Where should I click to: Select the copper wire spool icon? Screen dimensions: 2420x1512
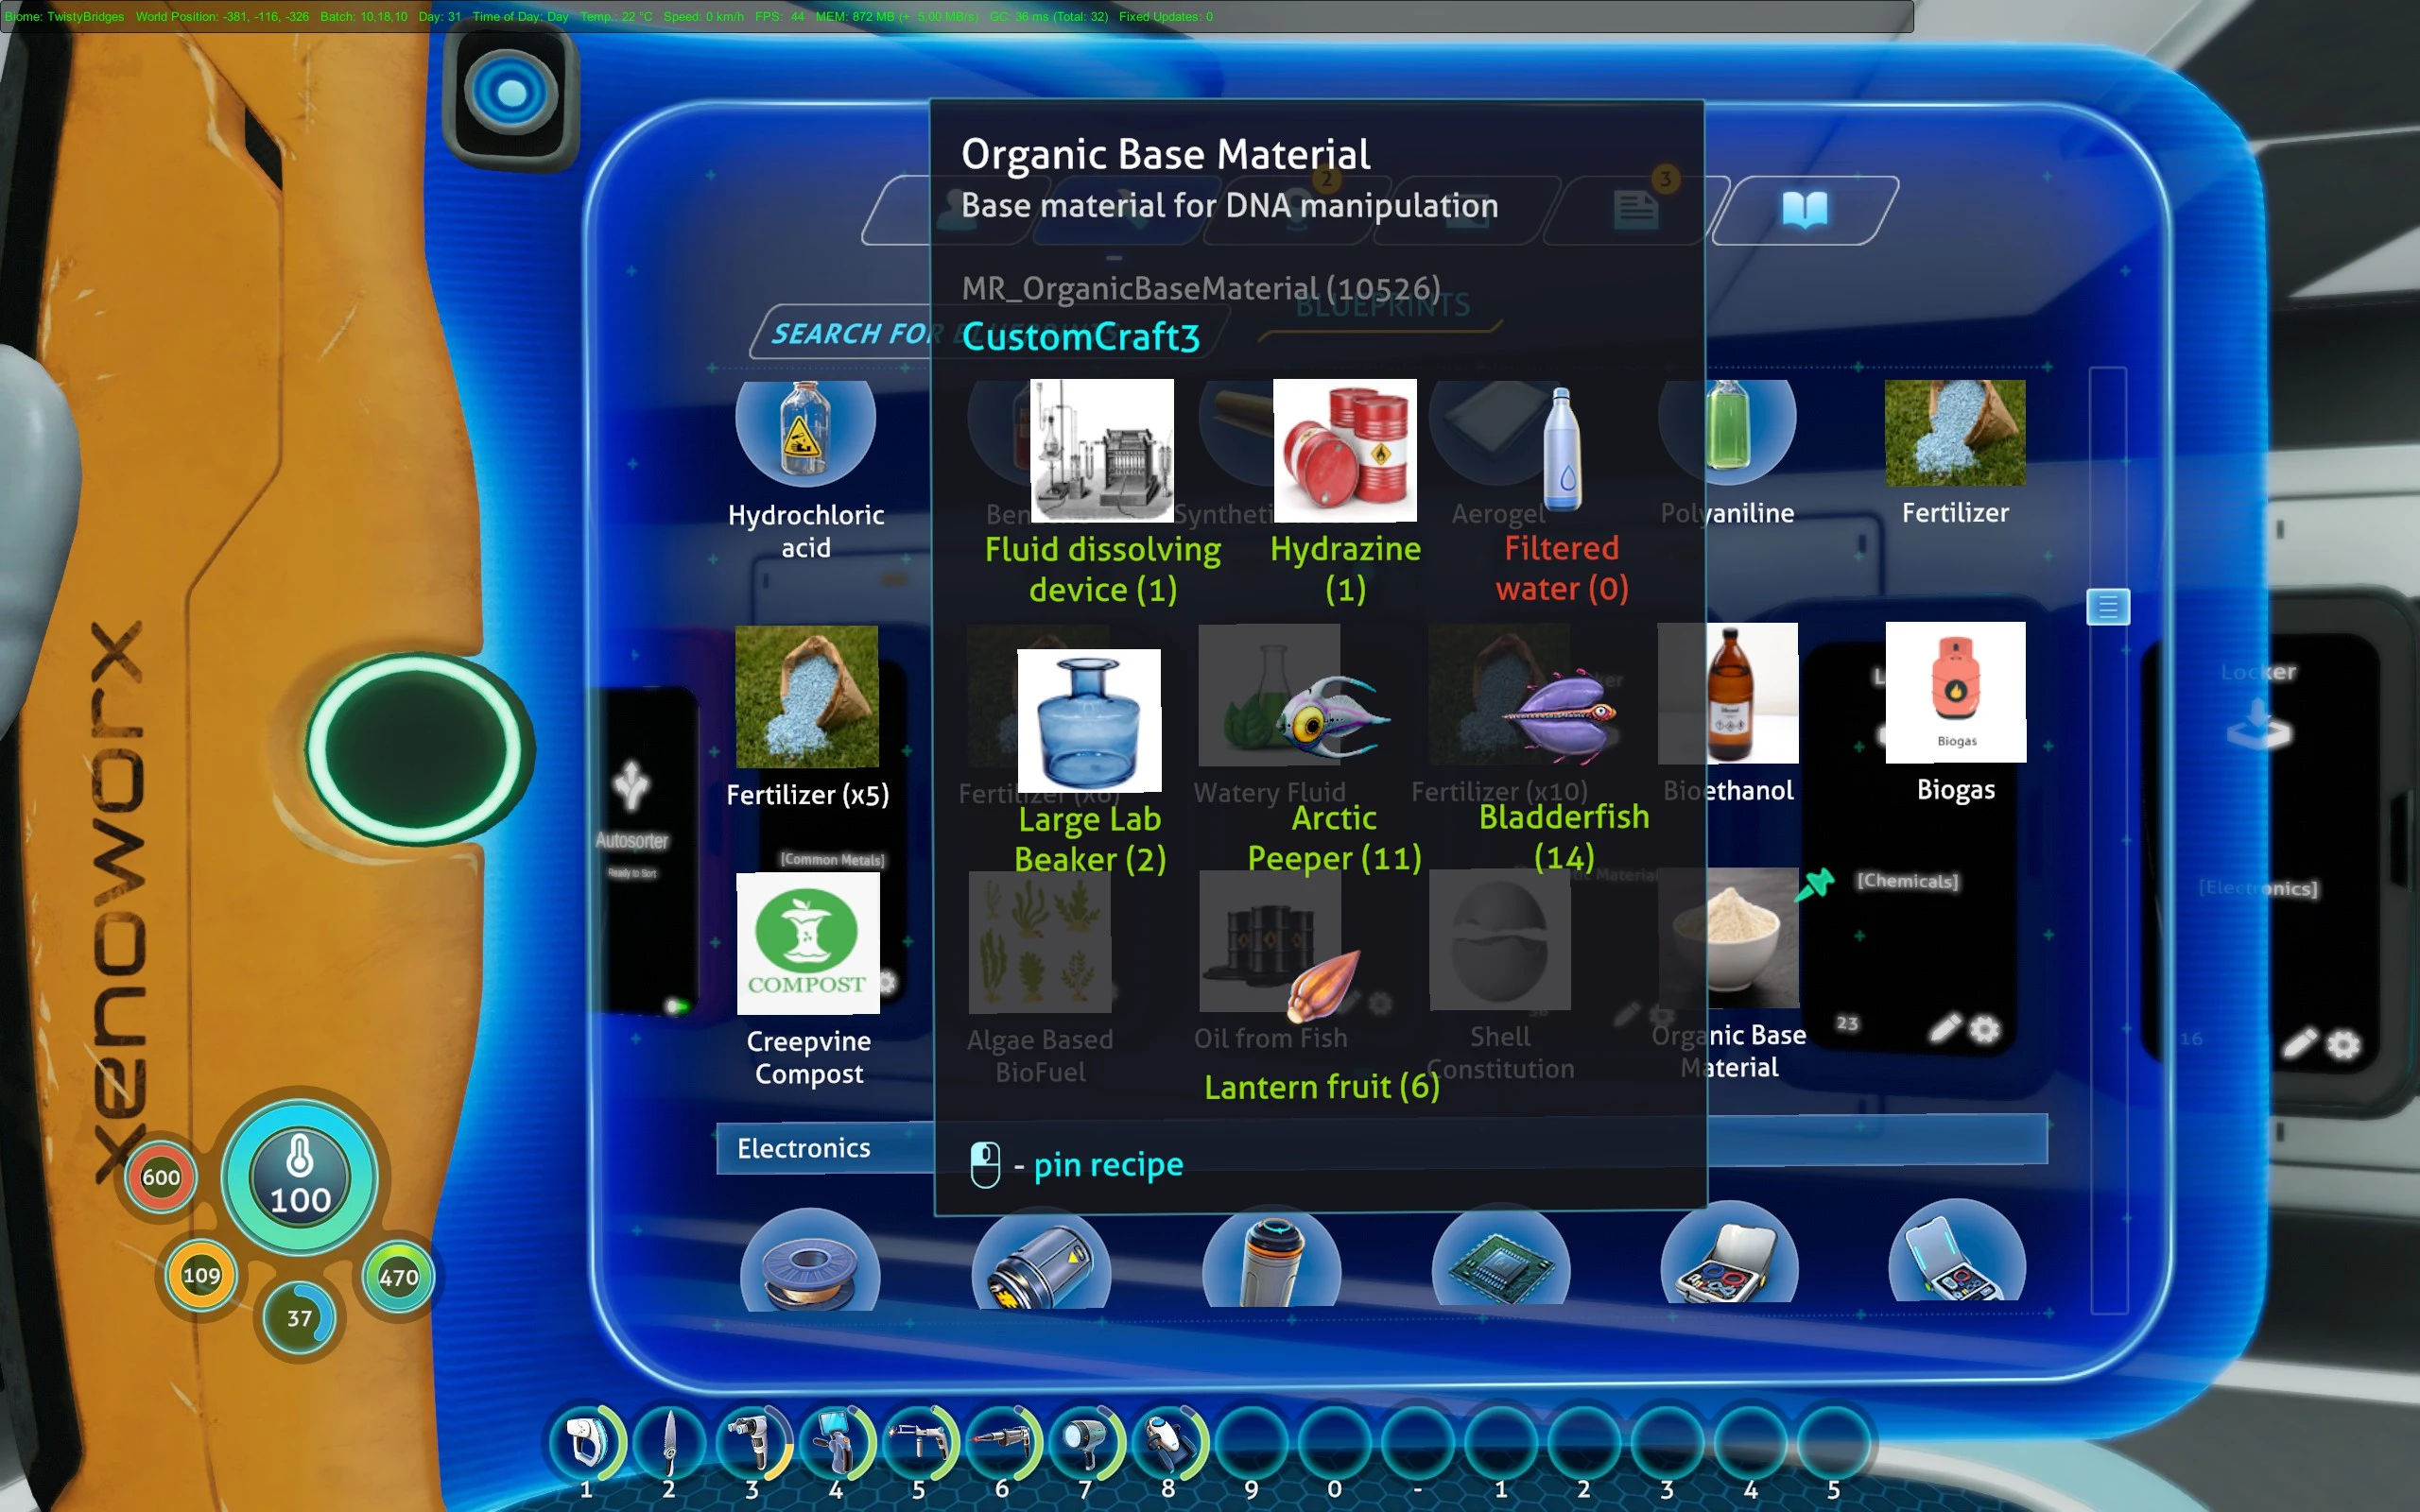coord(809,1262)
